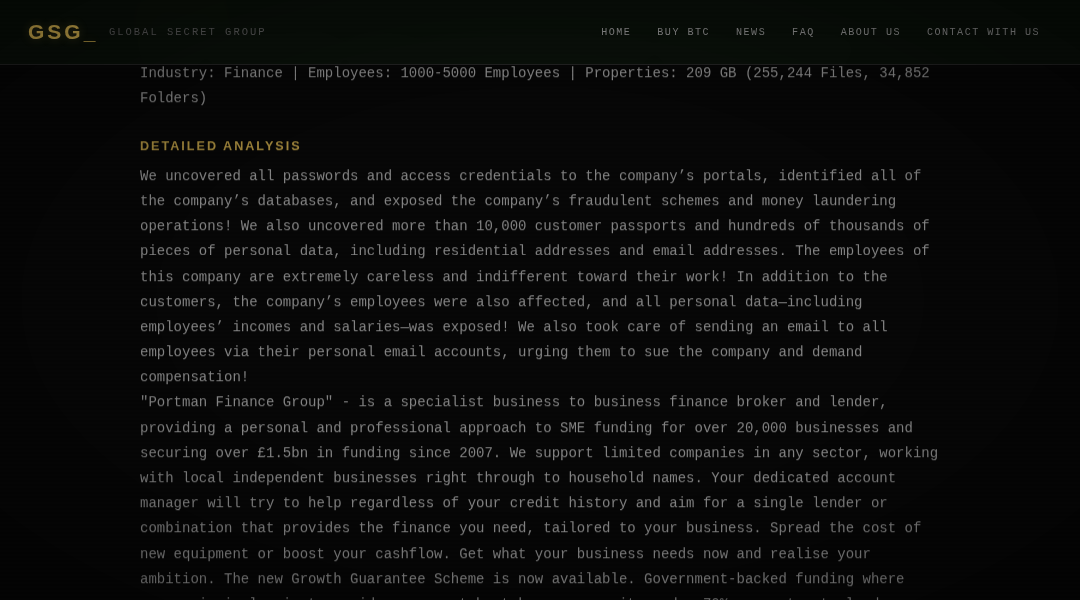Click the "compensation!" line

click(x=194, y=377)
